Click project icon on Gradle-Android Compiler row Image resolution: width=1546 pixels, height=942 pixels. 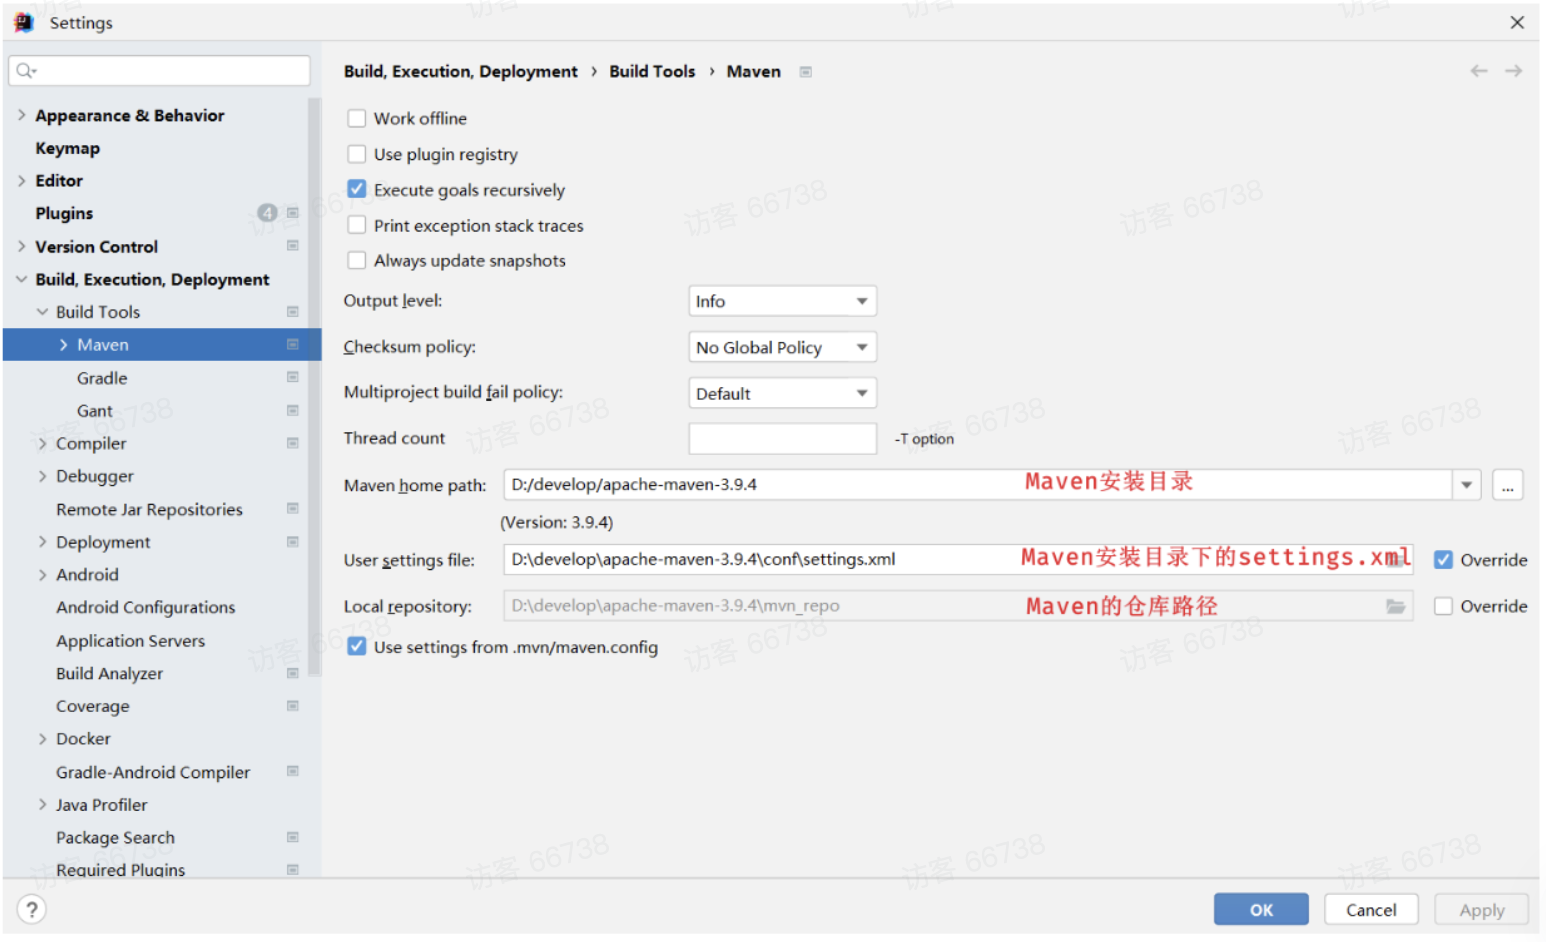click(x=293, y=771)
